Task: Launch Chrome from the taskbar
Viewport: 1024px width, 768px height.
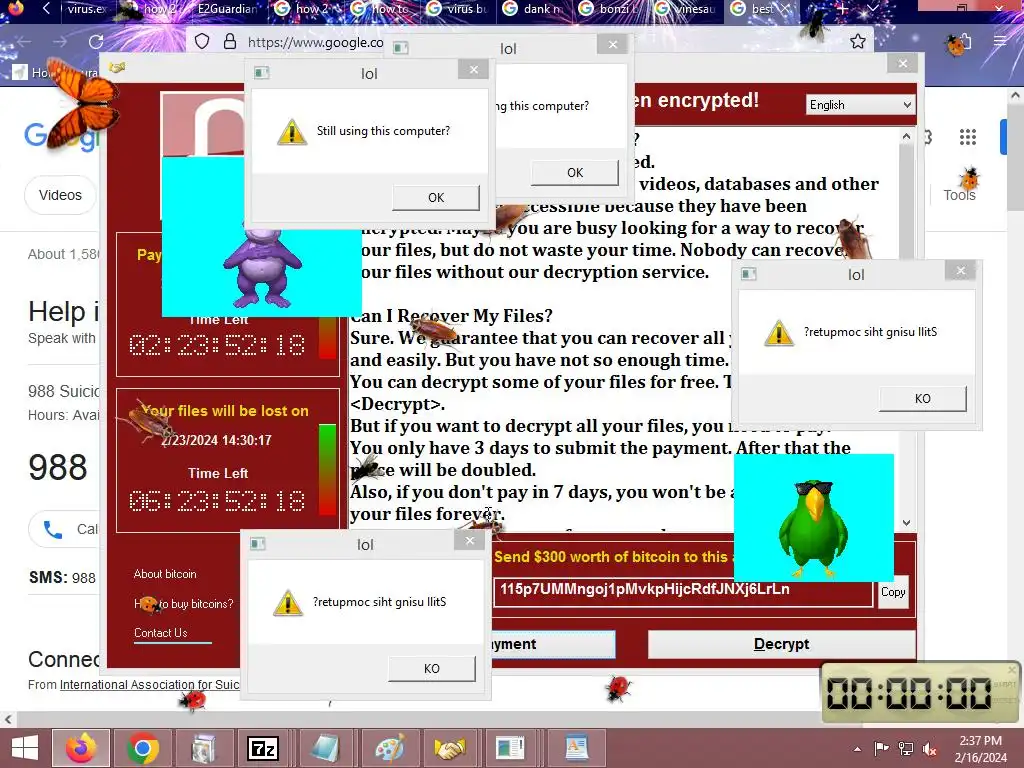Action: click(142, 748)
